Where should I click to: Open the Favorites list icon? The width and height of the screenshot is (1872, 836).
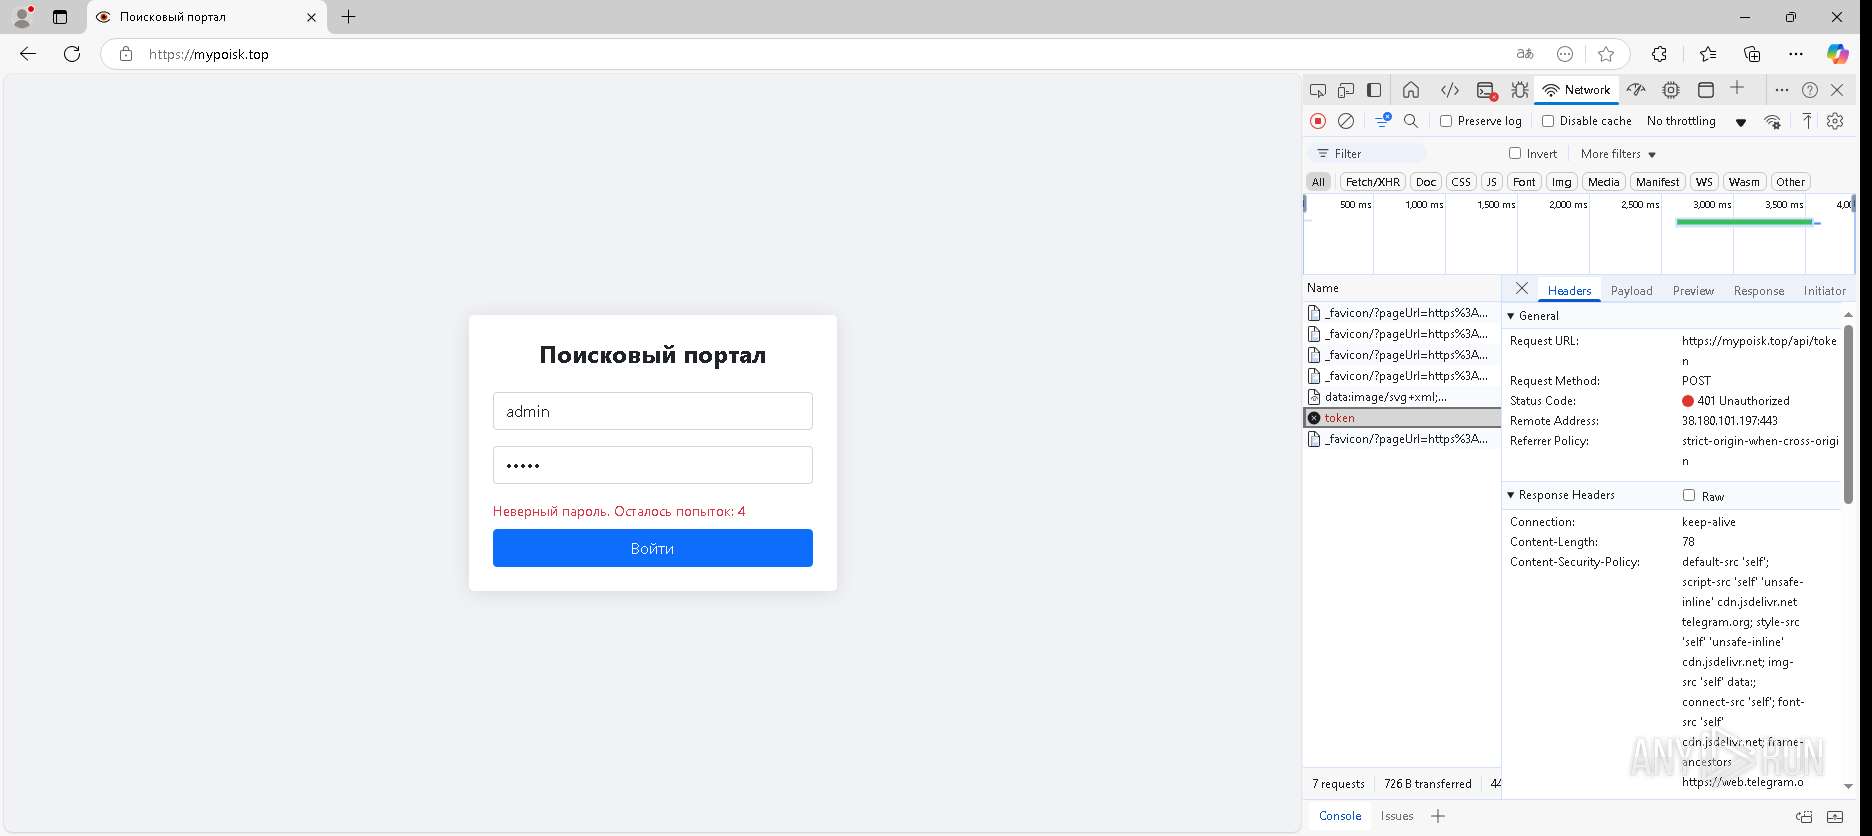point(1707,54)
